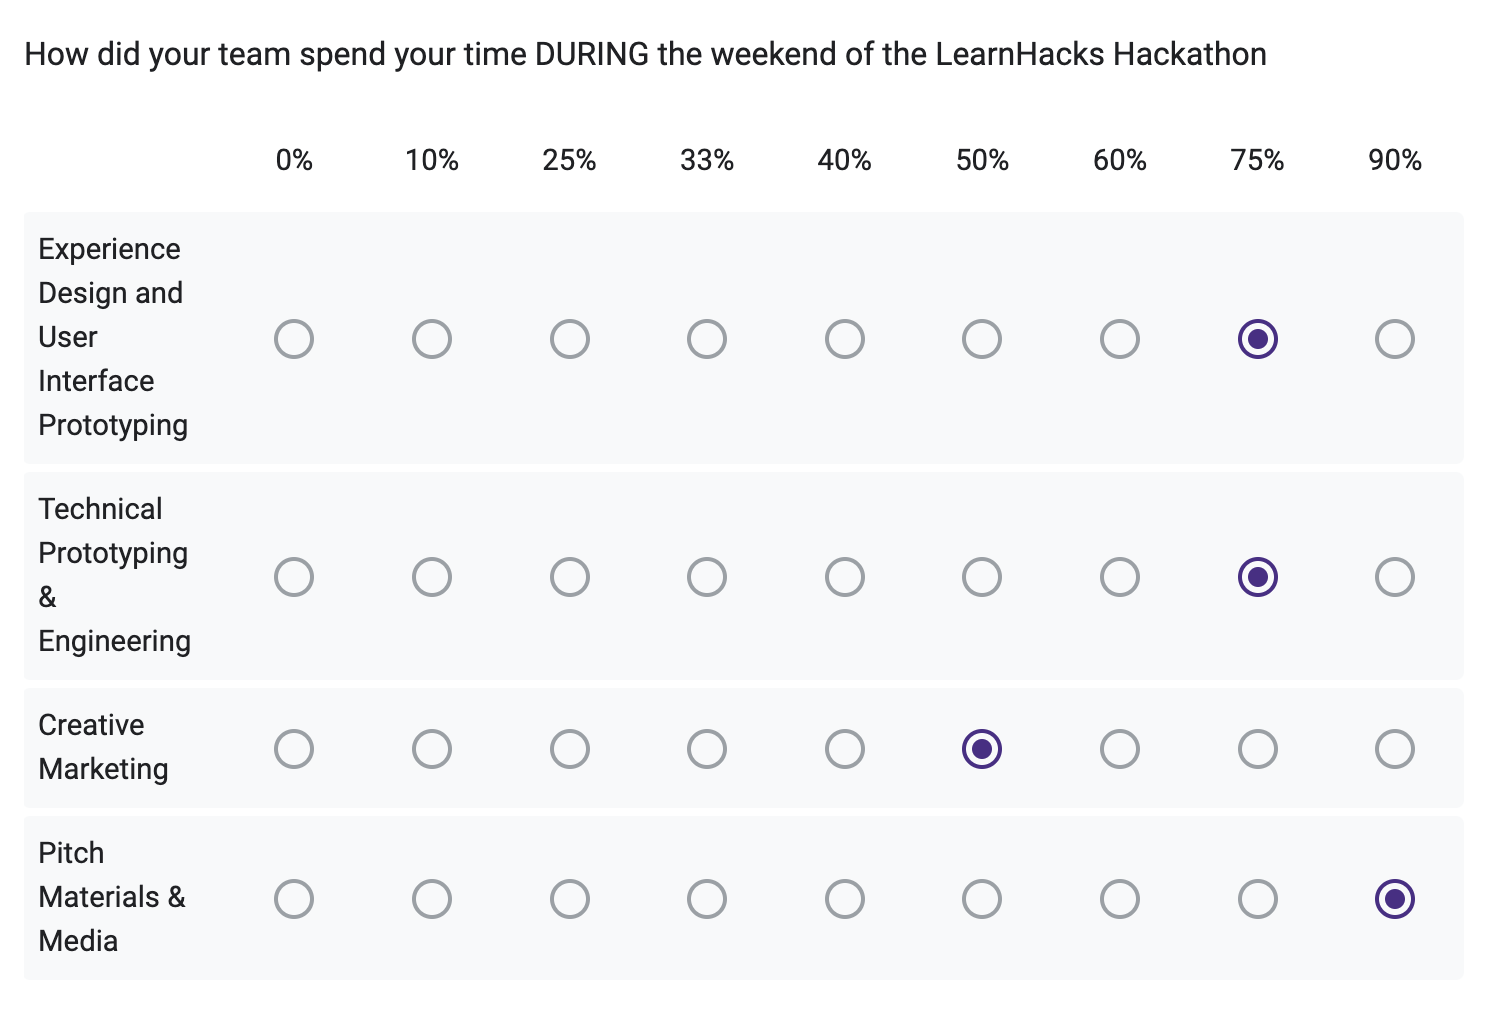Click the selected 75% Experience Design radio
Screen dimensions: 1494x1020
[1258, 339]
